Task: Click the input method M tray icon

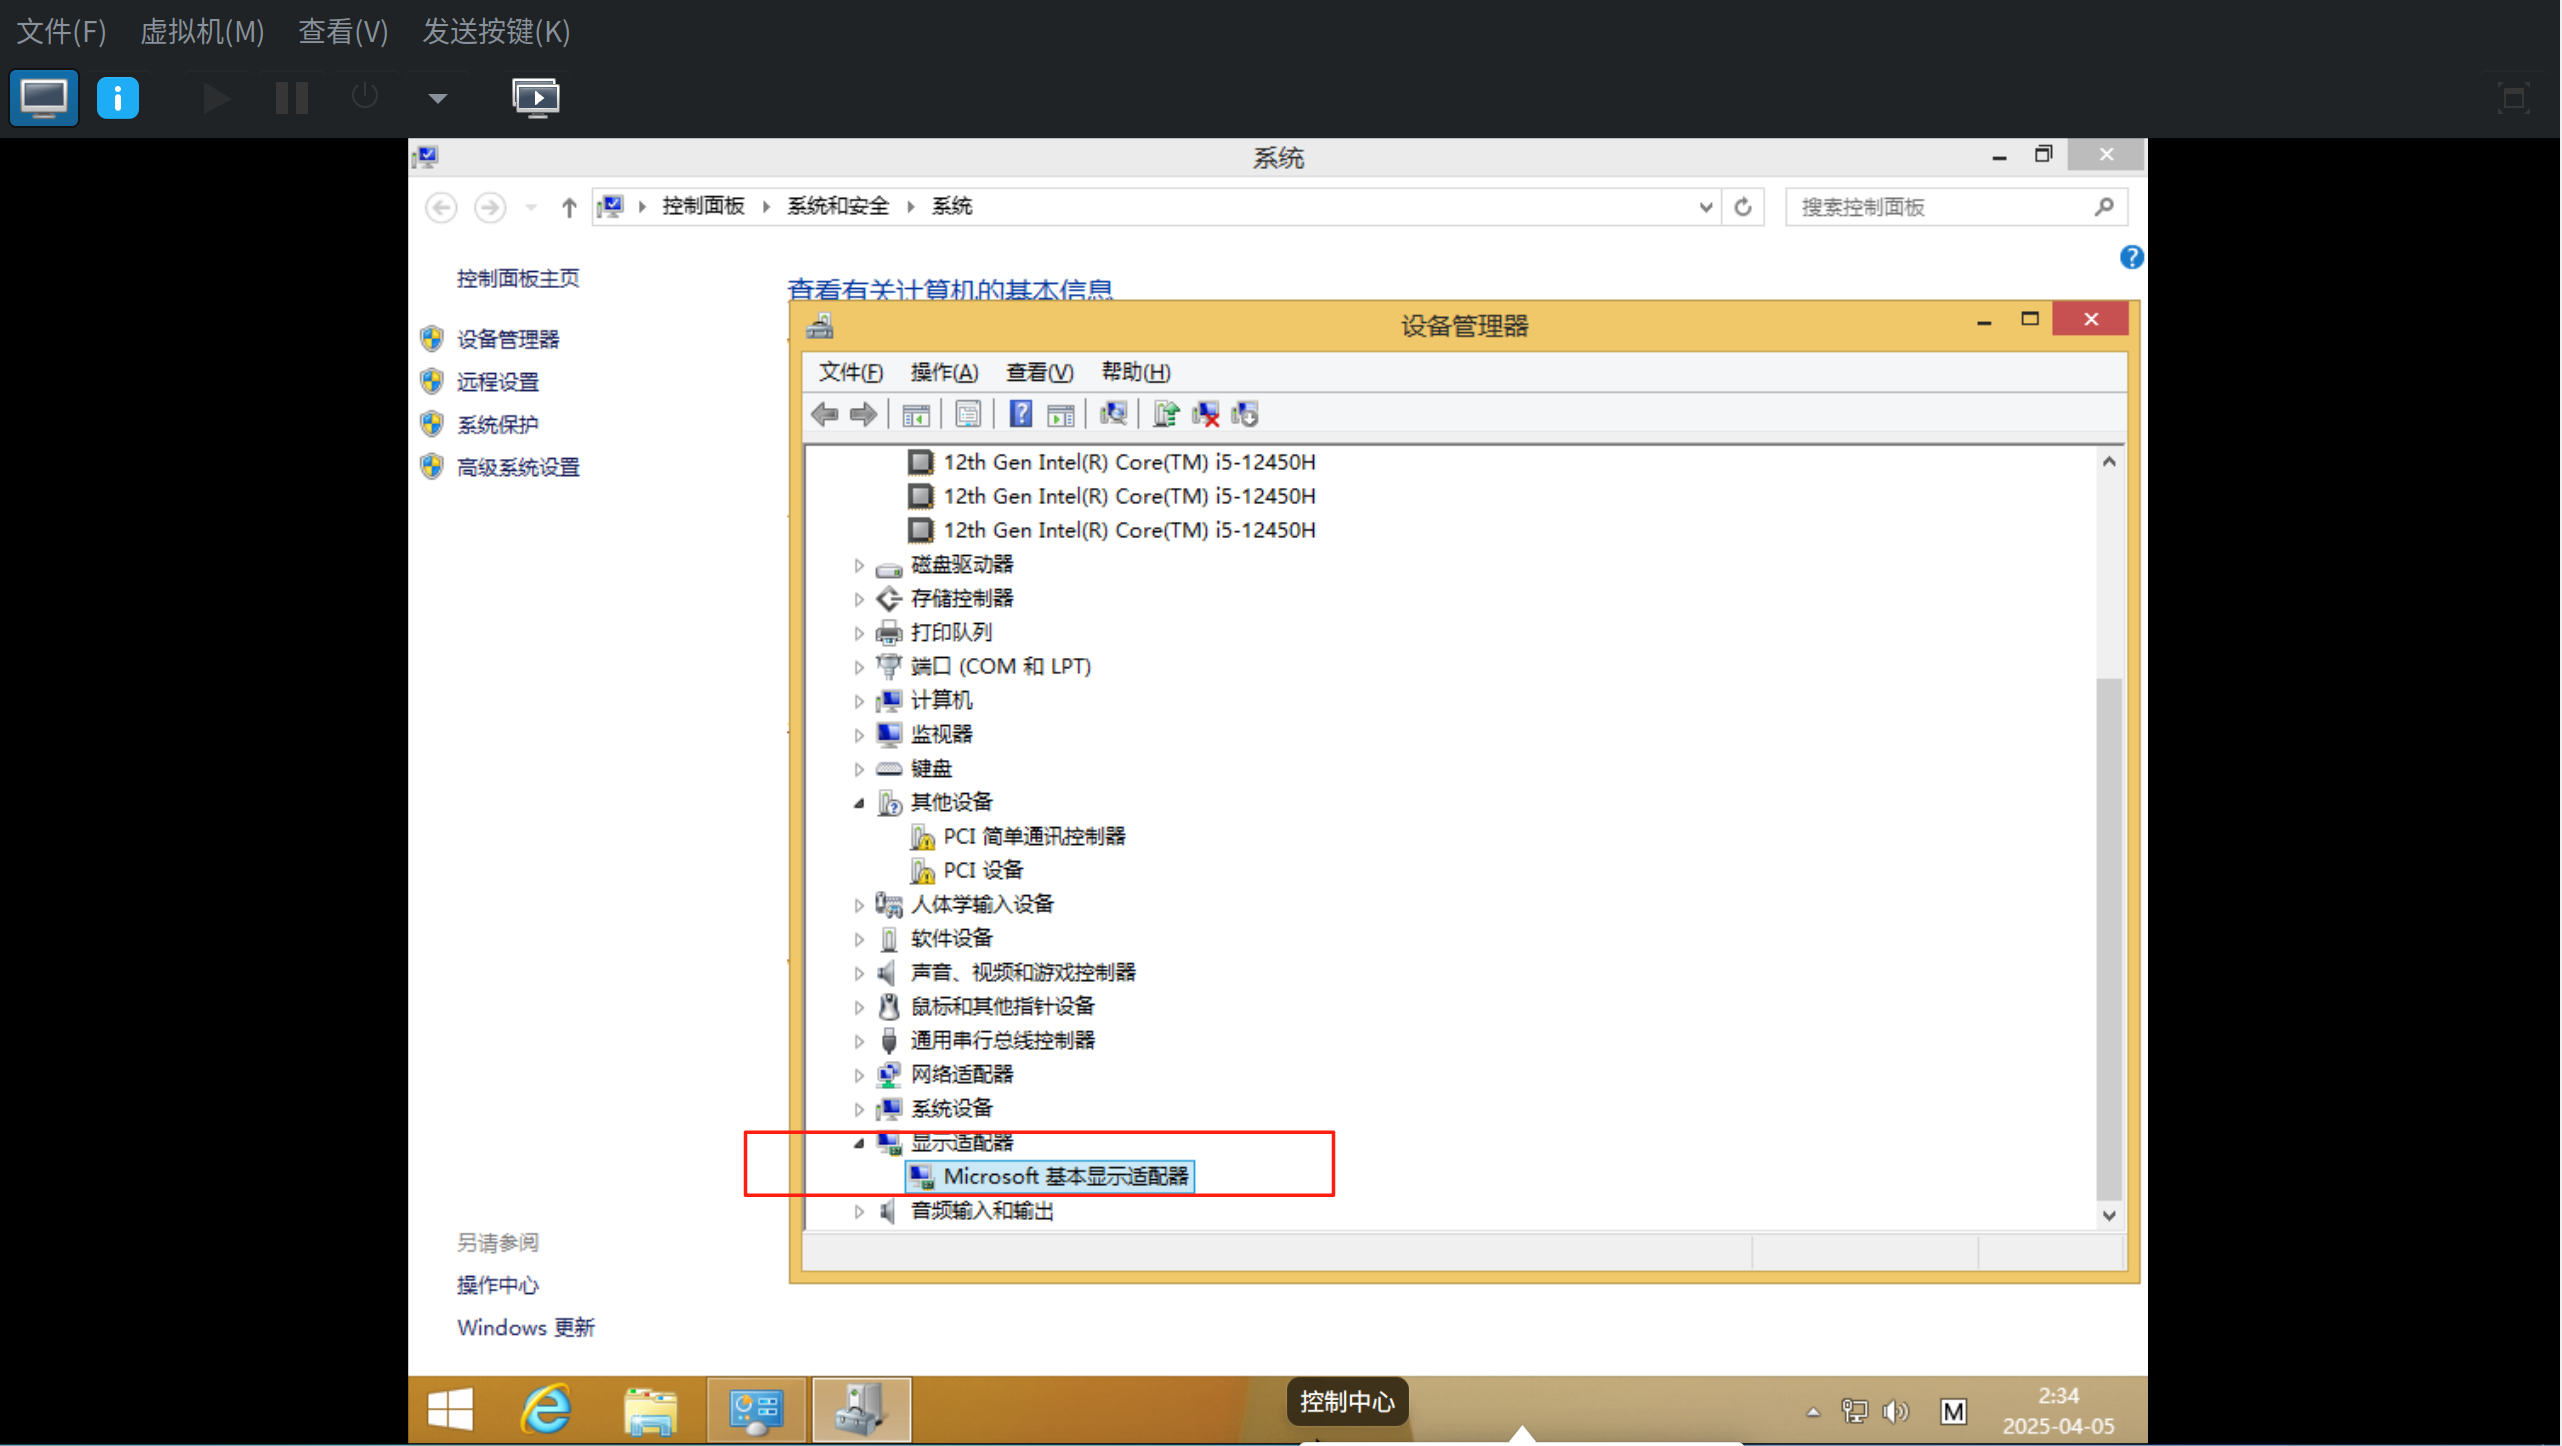Action: click(1953, 1411)
